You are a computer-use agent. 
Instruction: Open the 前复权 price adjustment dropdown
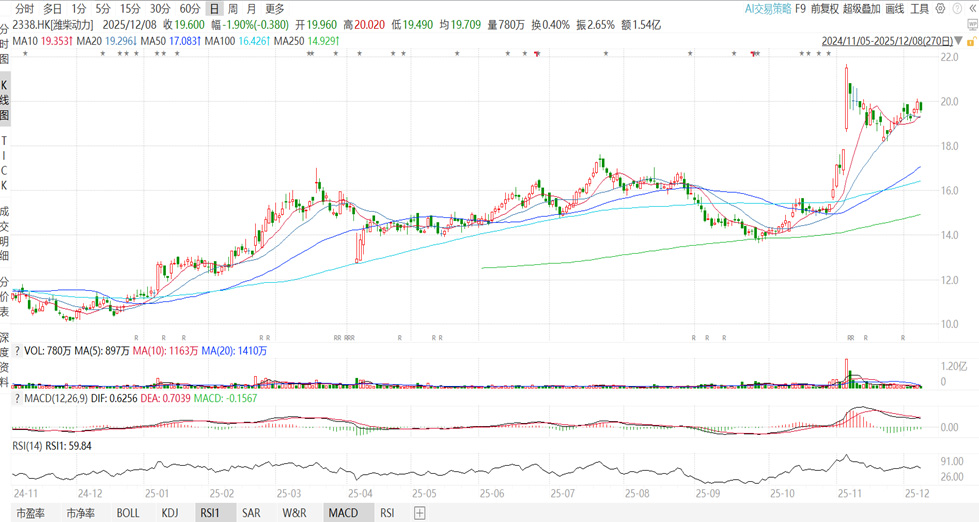pyautogui.click(x=824, y=8)
